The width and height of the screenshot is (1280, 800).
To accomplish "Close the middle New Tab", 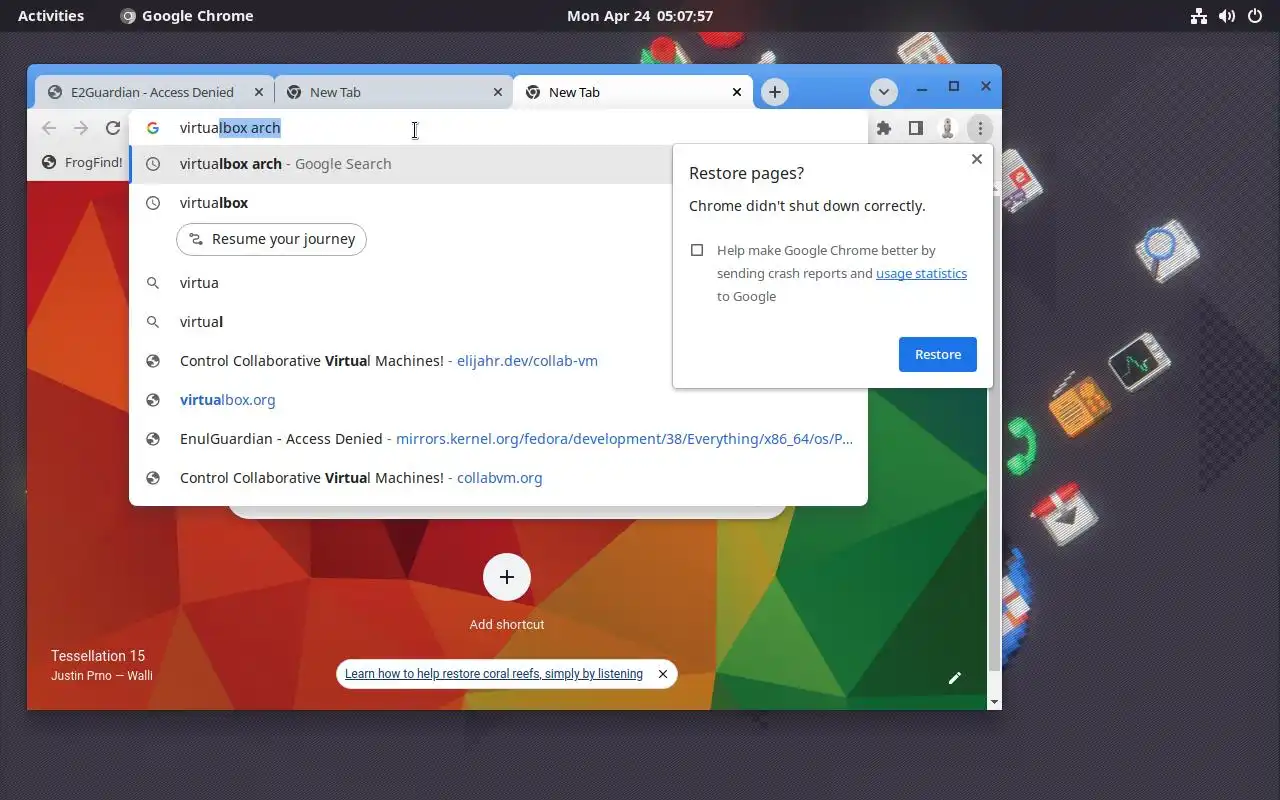I will (x=498, y=92).
